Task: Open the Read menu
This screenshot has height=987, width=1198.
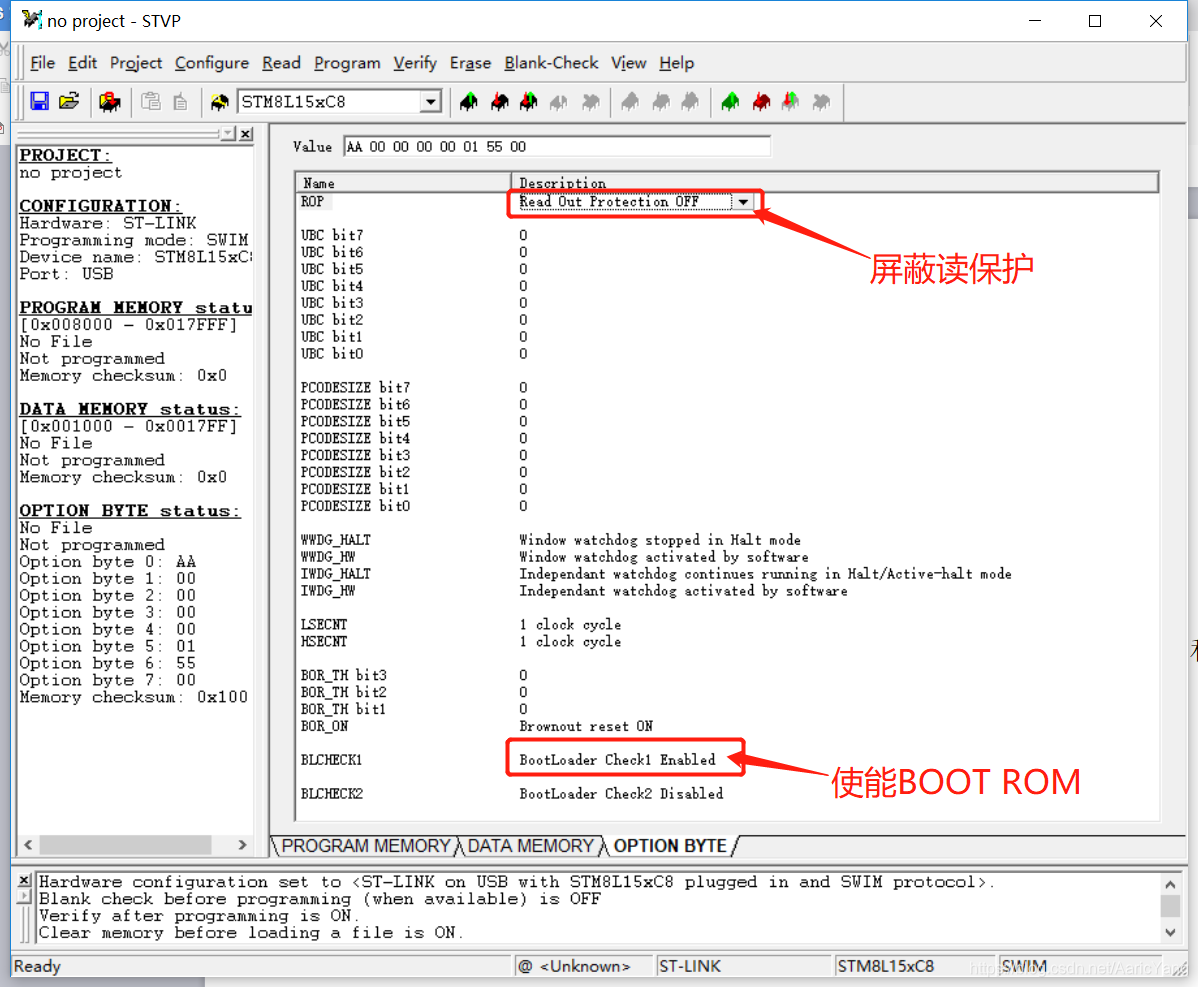Action: point(281,63)
